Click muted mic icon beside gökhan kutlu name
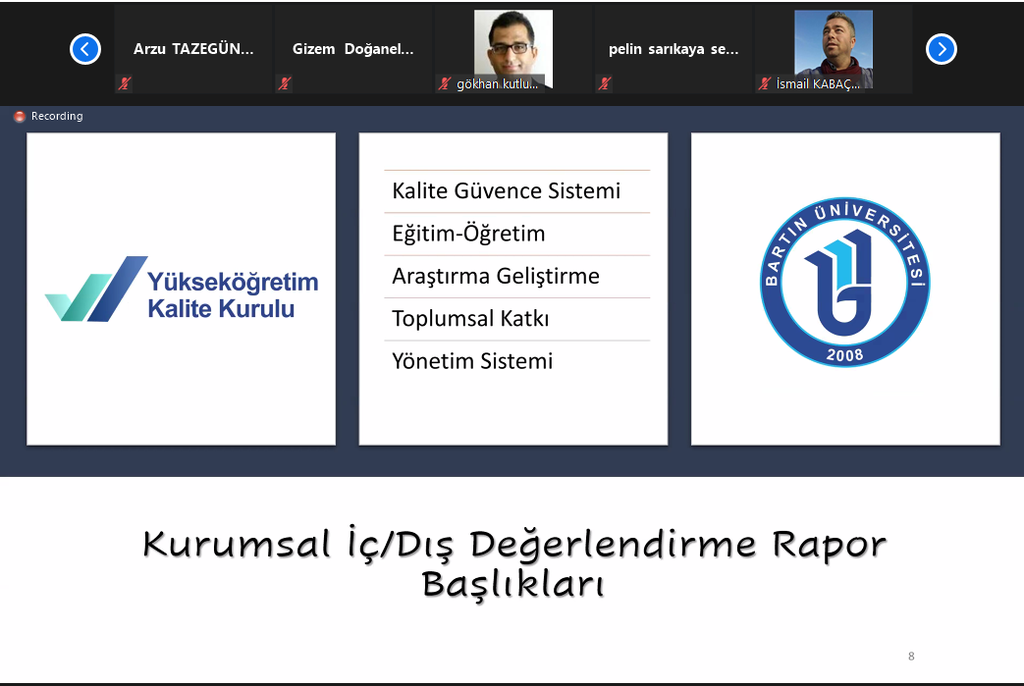1024x686 pixels. (445, 84)
